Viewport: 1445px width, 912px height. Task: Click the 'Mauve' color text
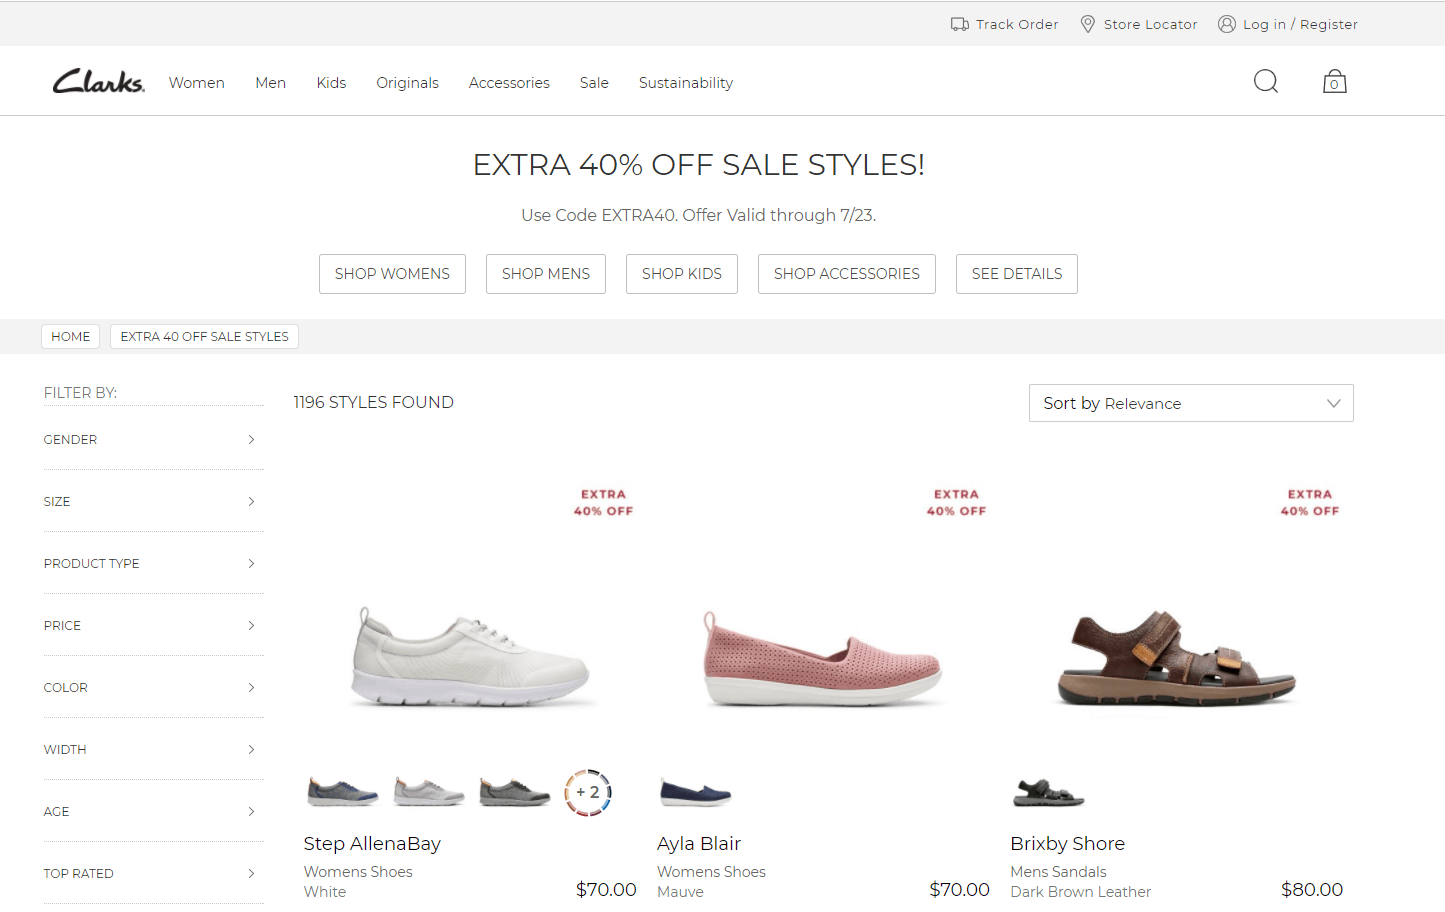click(681, 892)
